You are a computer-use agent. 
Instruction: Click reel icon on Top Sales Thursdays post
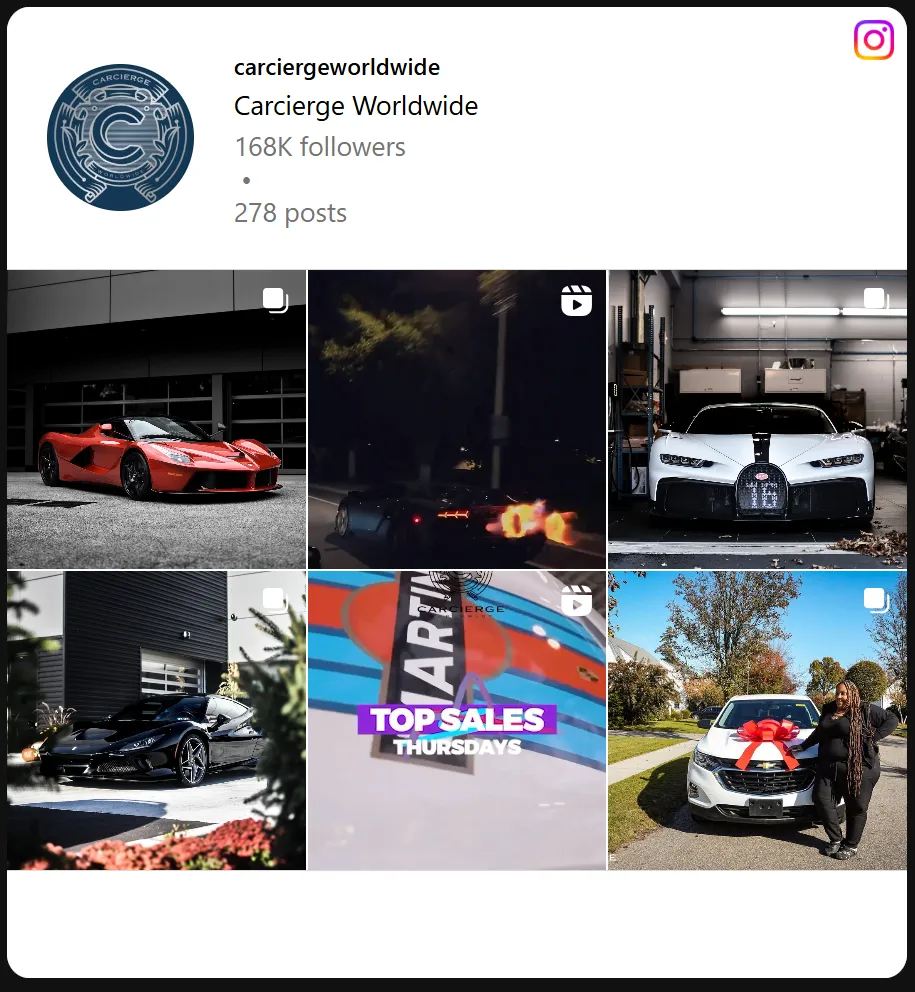coord(576,600)
